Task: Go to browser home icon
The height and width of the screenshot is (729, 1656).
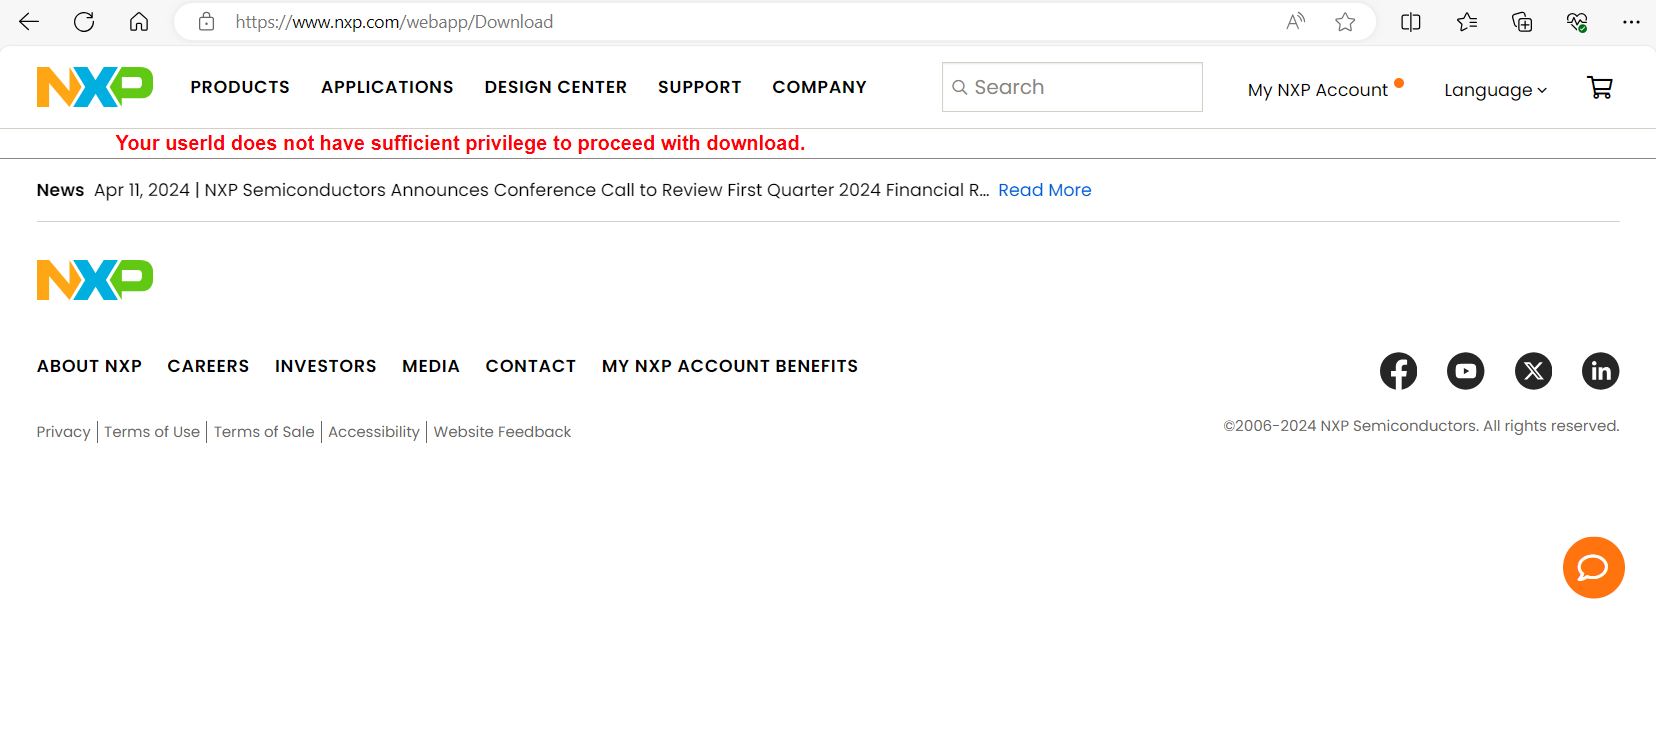Action: coord(139,22)
